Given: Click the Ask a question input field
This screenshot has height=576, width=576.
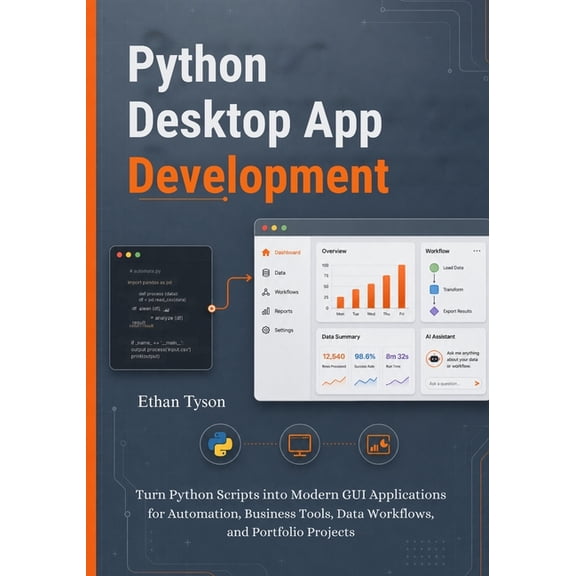Looking at the screenshot, I should click(x=454, y=383).
